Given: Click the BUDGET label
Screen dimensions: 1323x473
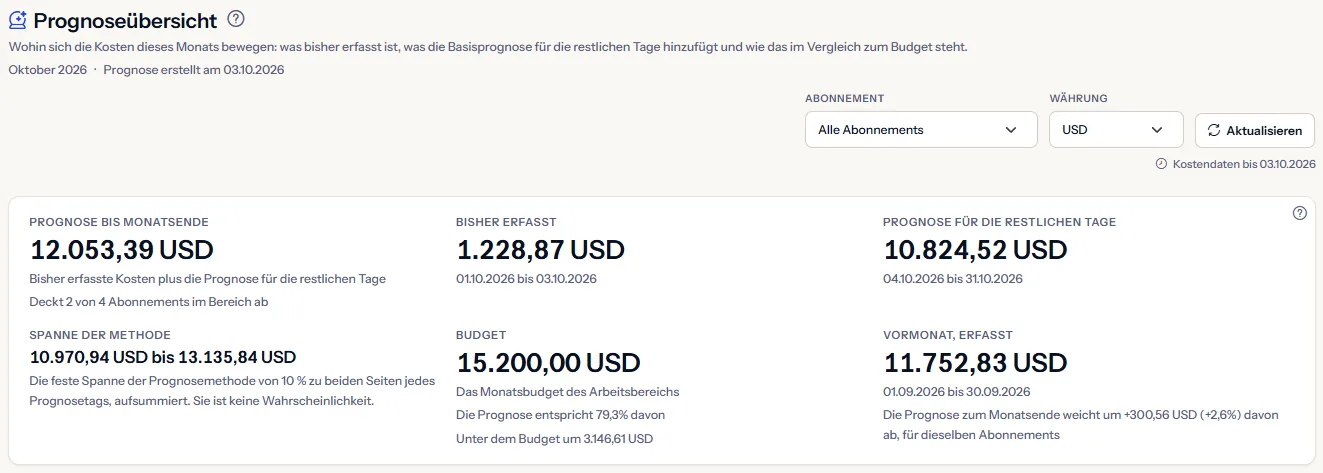Looking at the screenshot, I should coord(481,335).
